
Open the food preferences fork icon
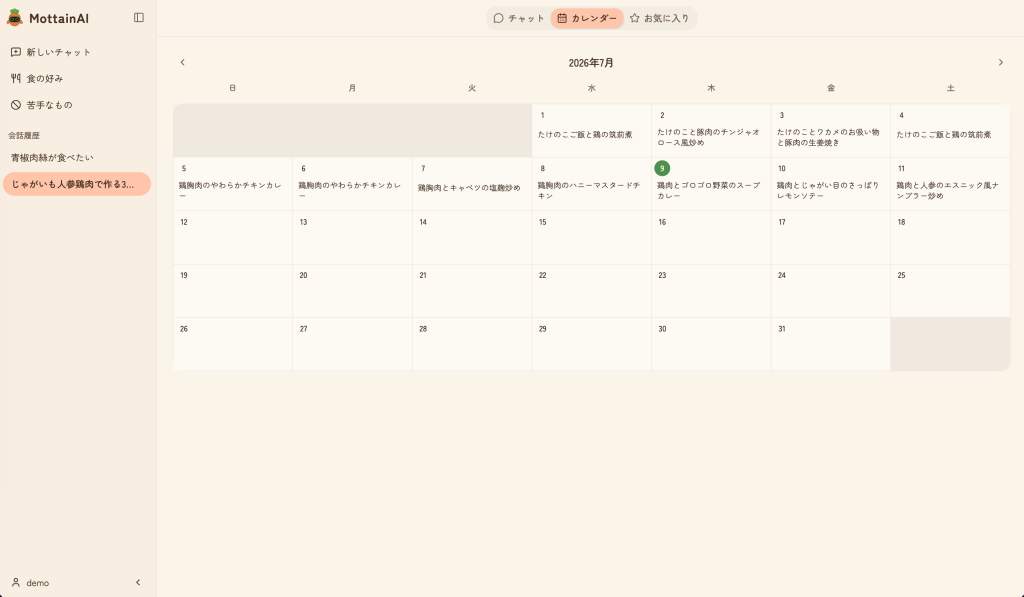16,78
